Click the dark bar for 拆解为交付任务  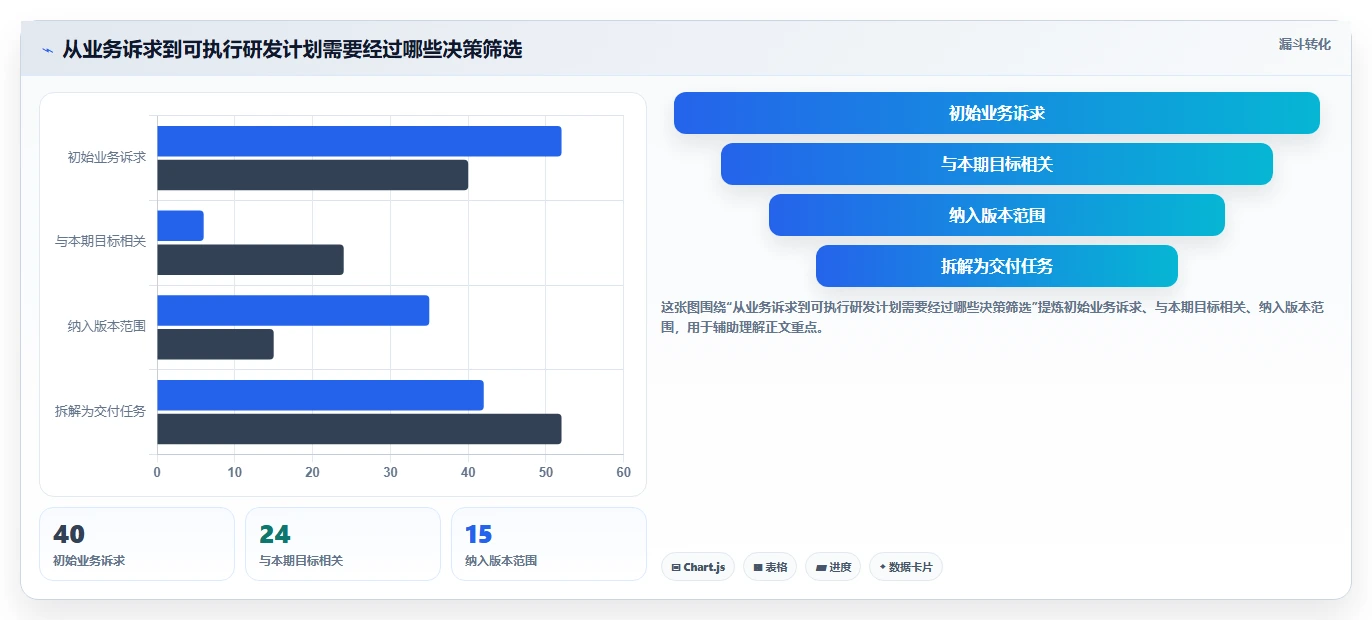point(359,429)
